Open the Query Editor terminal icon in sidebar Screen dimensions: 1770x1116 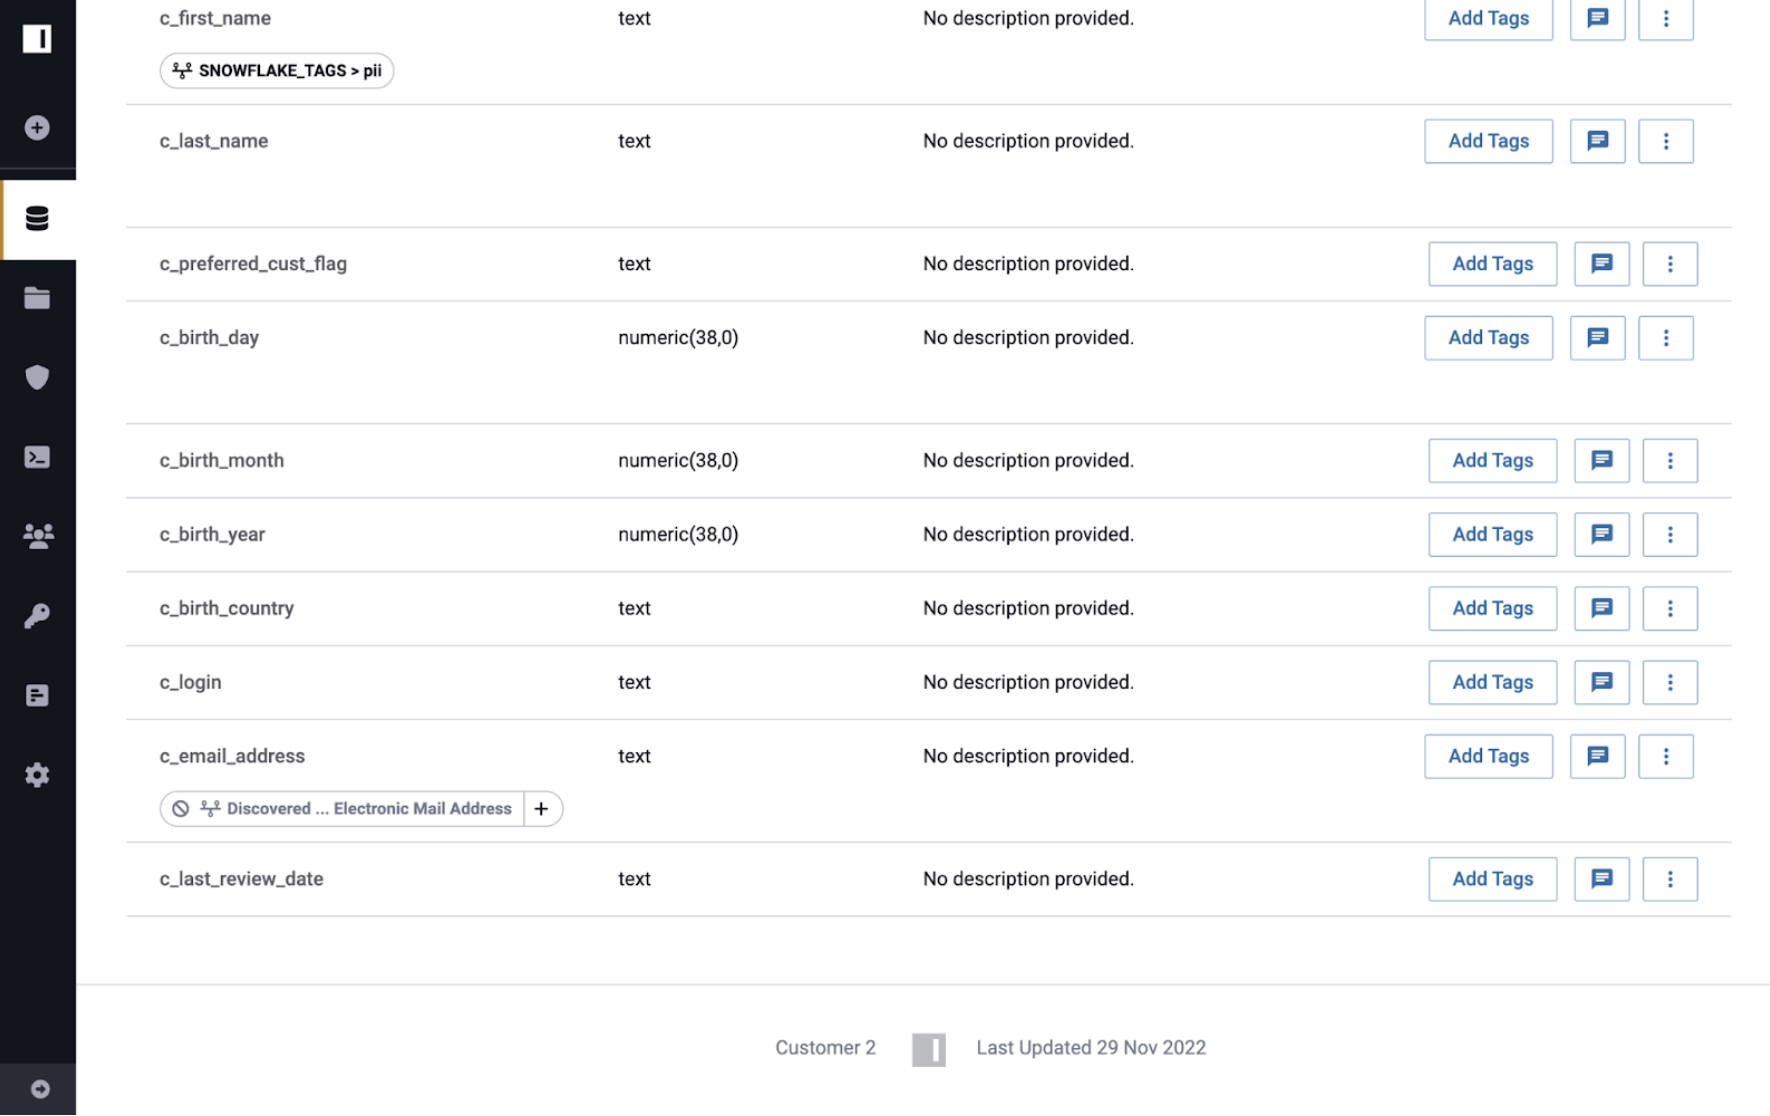pyautogui.click(x=37, y=457)
